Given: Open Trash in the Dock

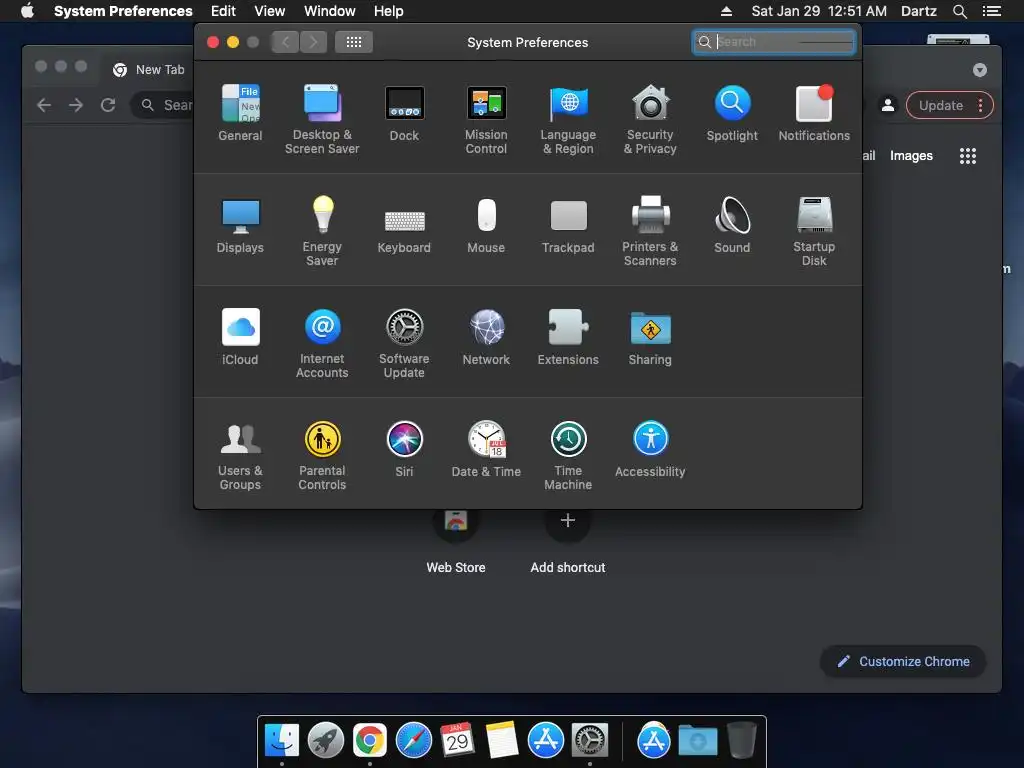Looking at the screenshot, I should coord(742,740).
